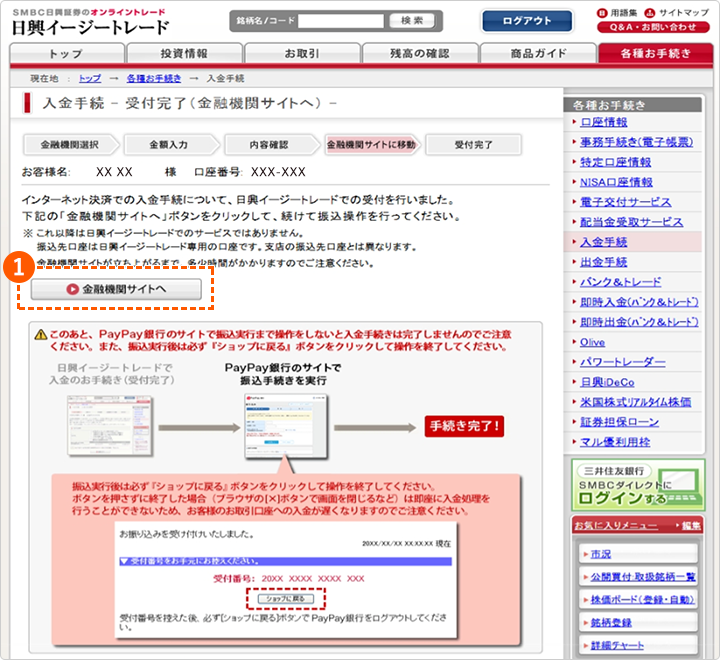Click the 口座番号: XXX-XXX text

click(x=250, y=172)
